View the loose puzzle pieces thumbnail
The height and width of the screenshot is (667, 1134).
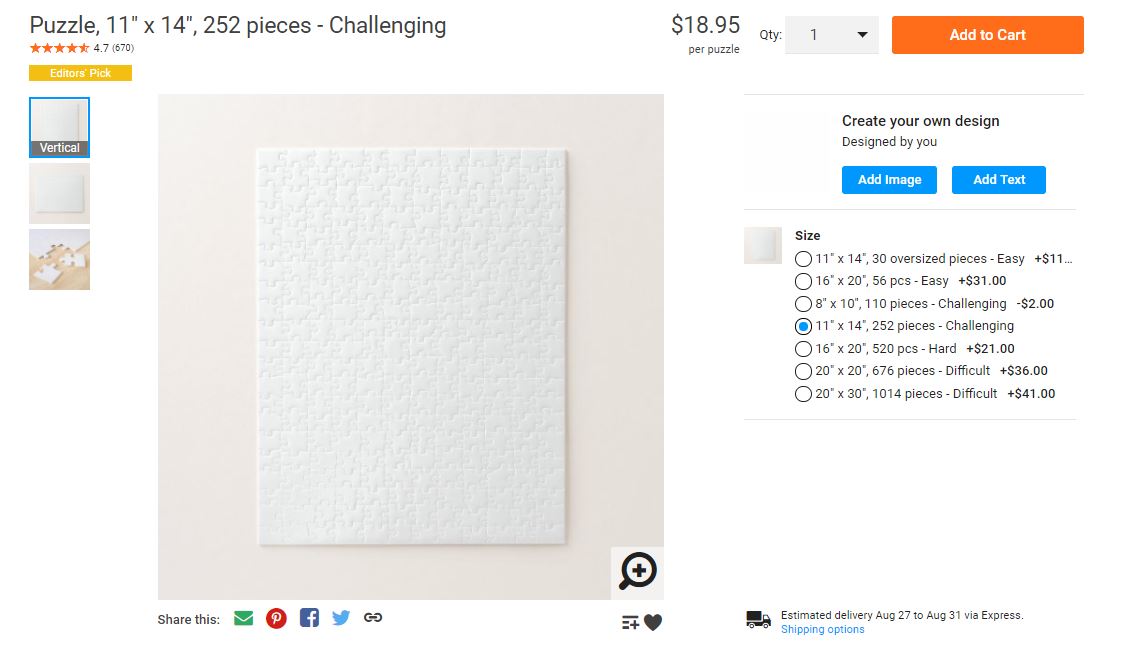[59, 260]
